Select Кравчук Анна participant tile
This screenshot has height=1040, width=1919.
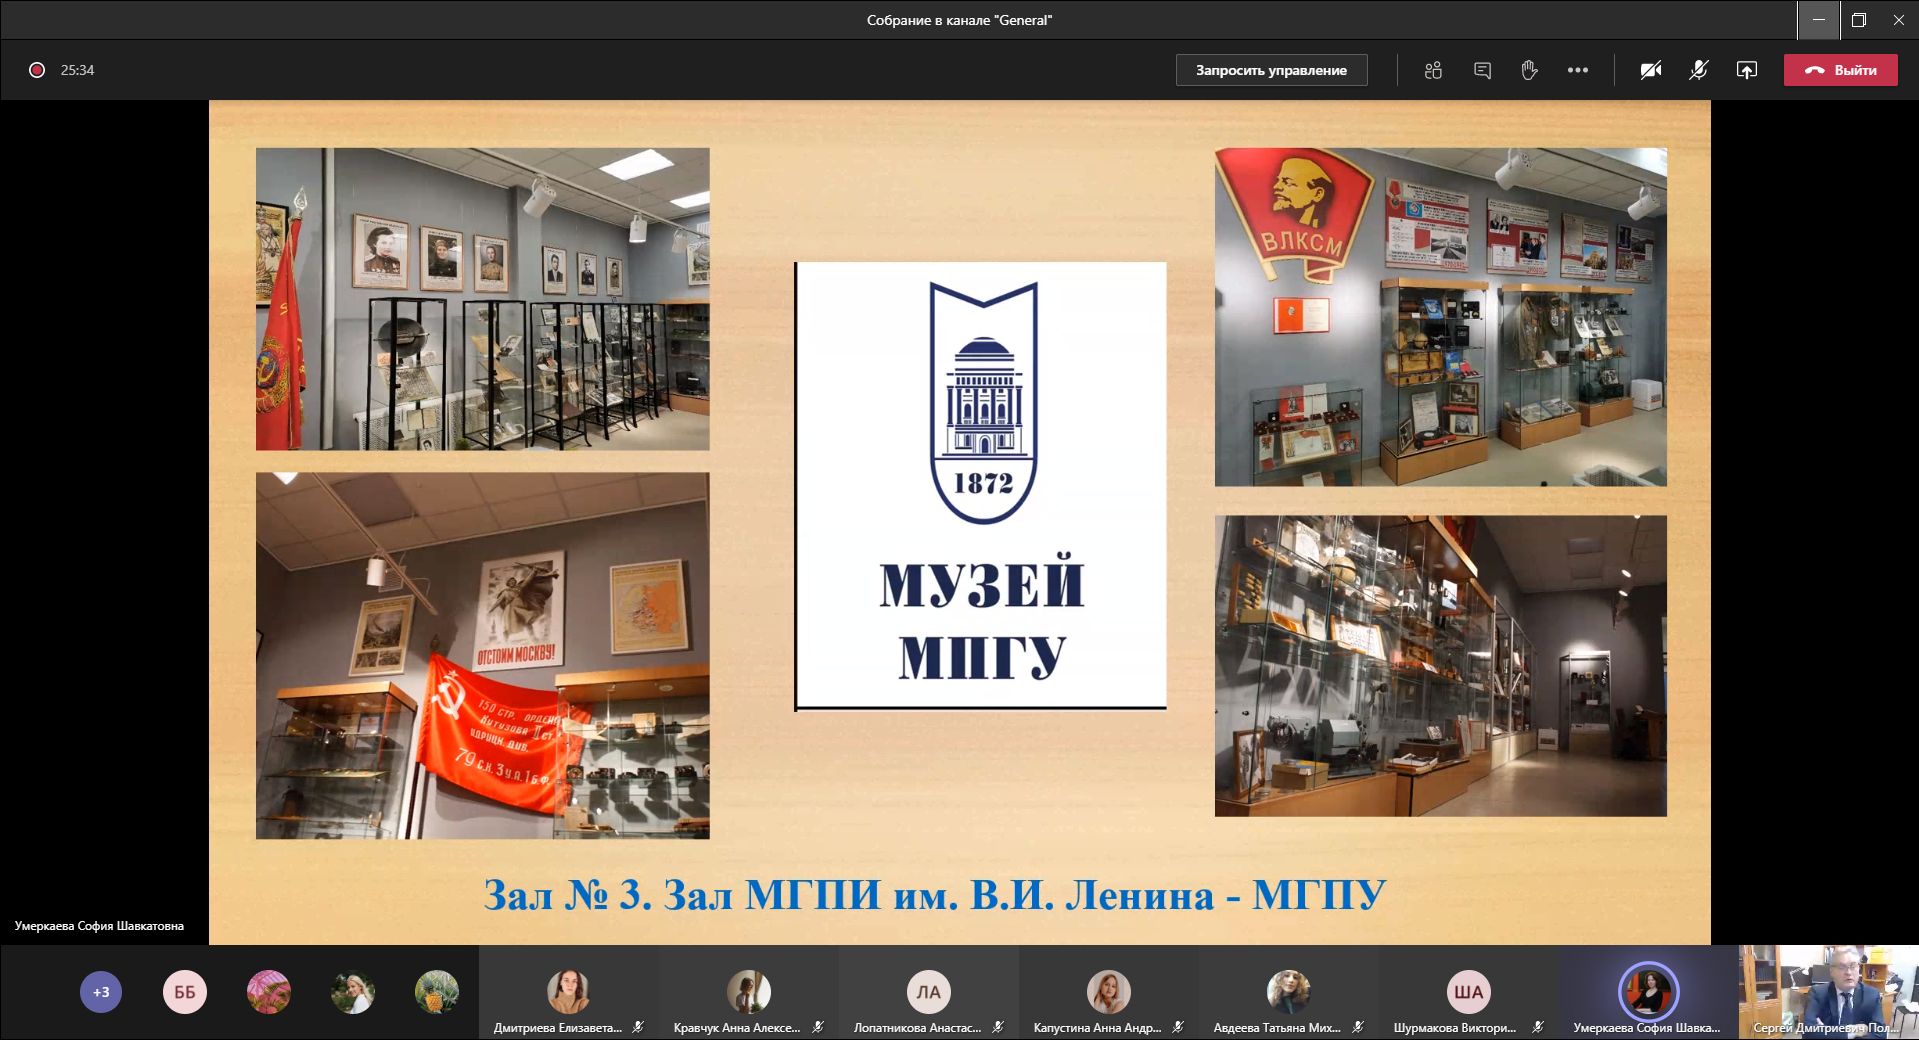pos(748,993)
